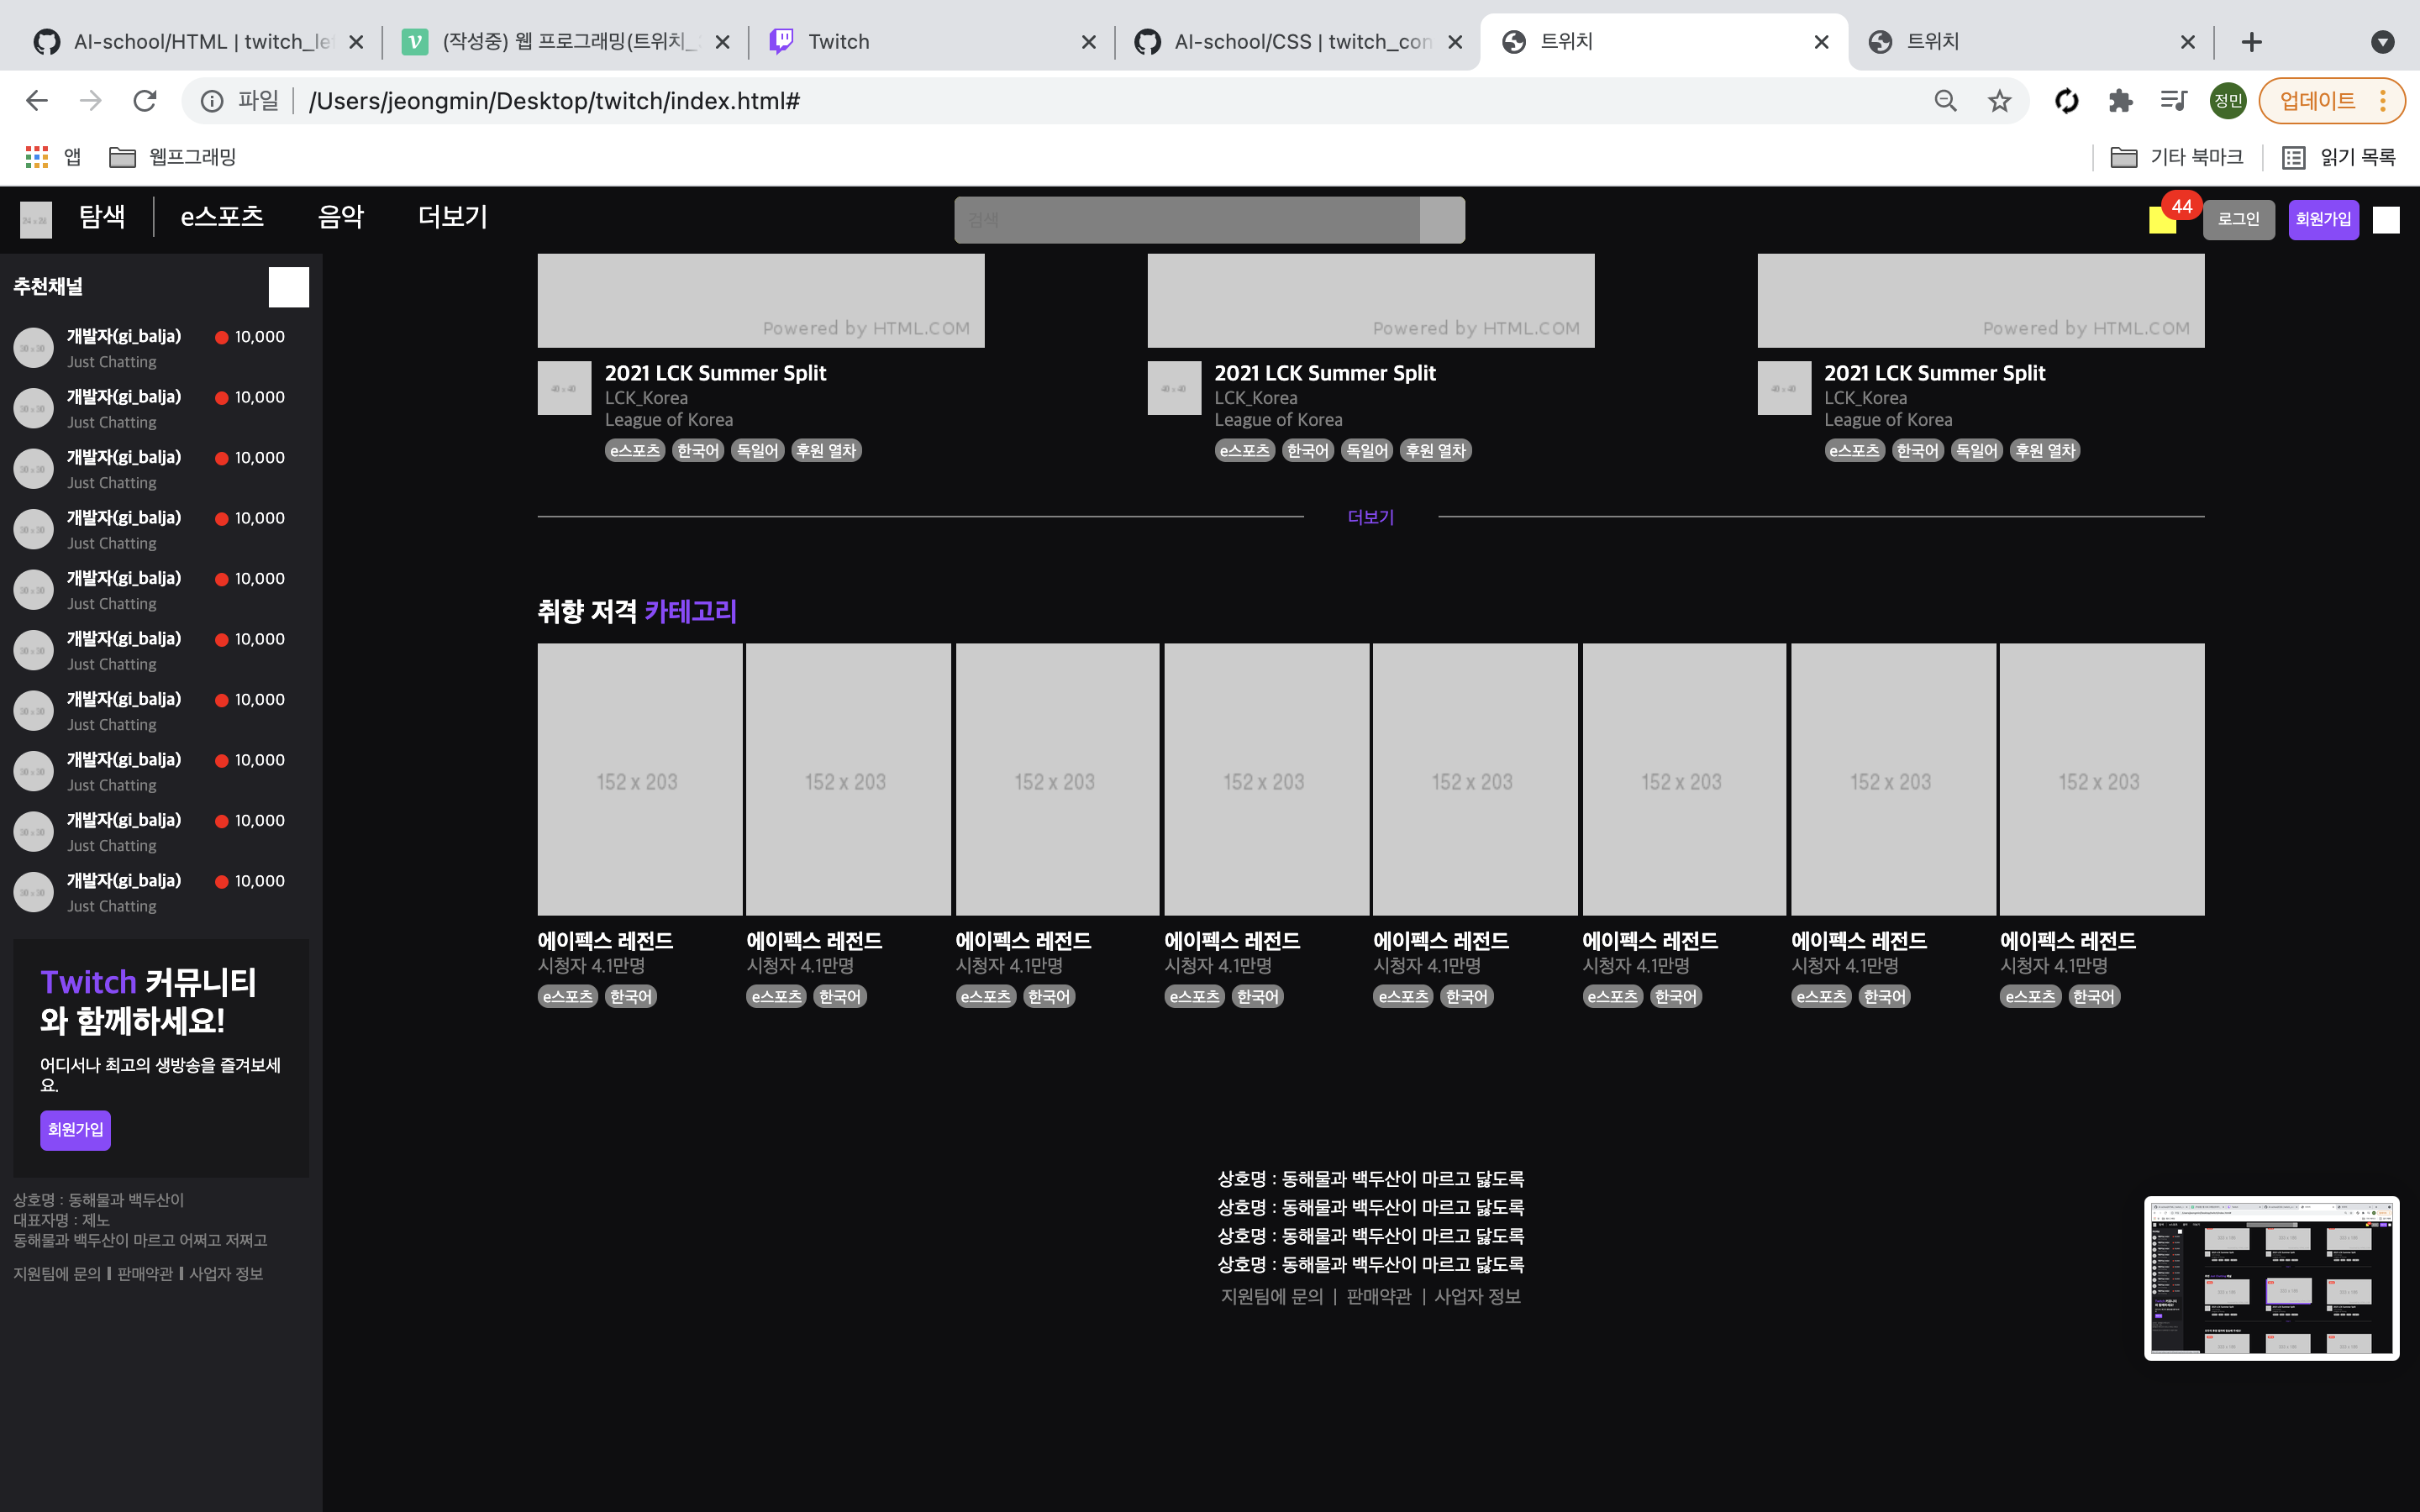
Task: Bookmark this page with star icon
Action: tap(1999, 101)
